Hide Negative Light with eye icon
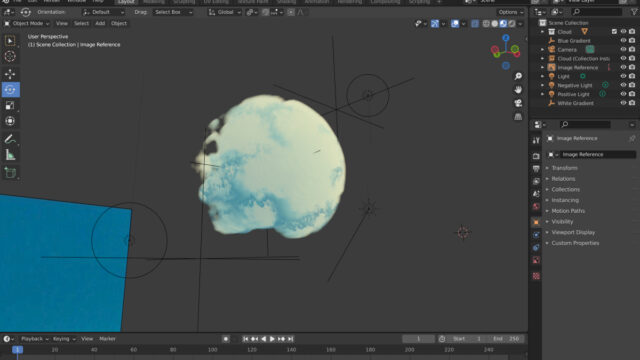Image resolution: width=640 pixels, height=360 pixels. pyautogui.click(x=623, y=85)
